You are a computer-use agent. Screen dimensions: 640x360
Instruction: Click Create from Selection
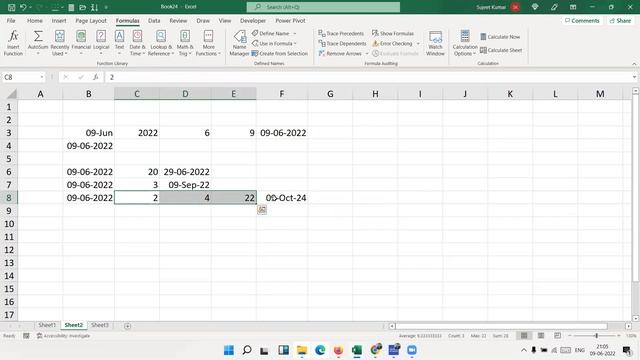tap(280, 53)
